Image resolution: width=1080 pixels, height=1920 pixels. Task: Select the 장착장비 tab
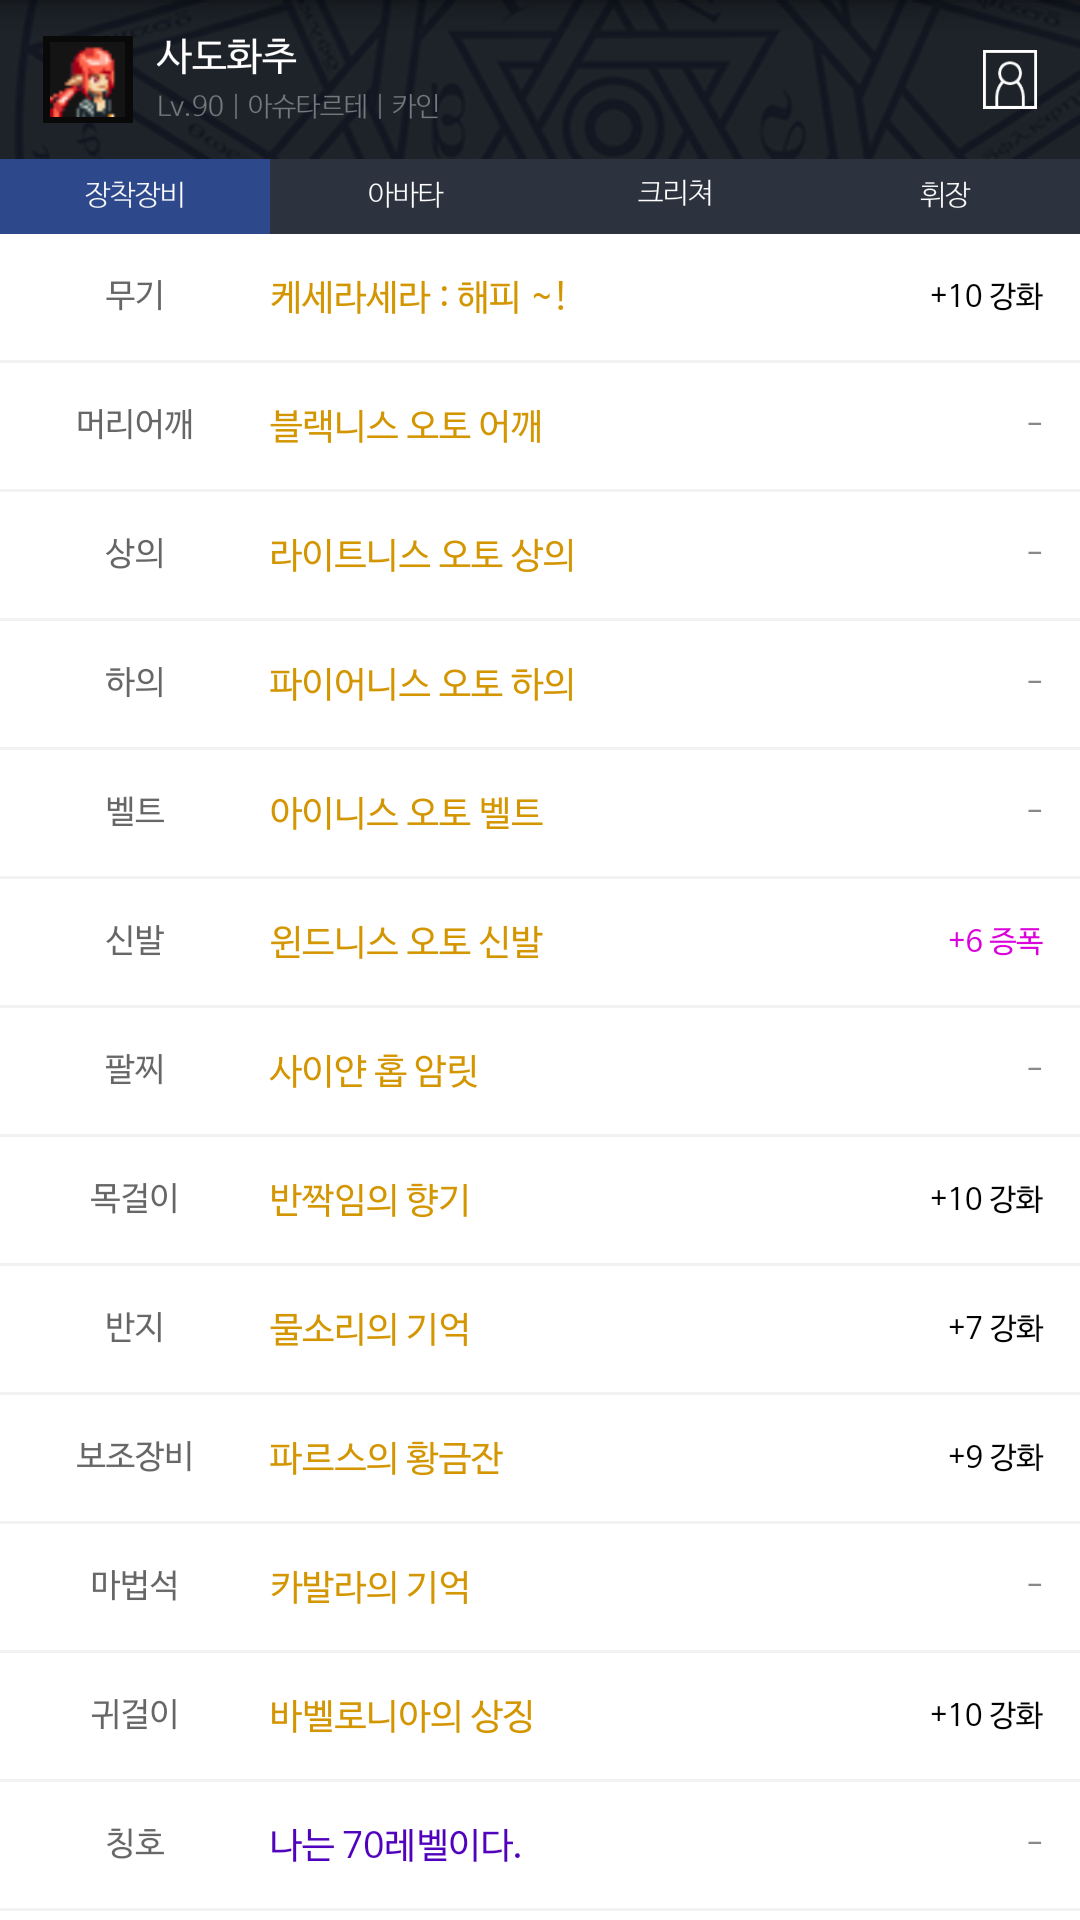coord(135,195)
